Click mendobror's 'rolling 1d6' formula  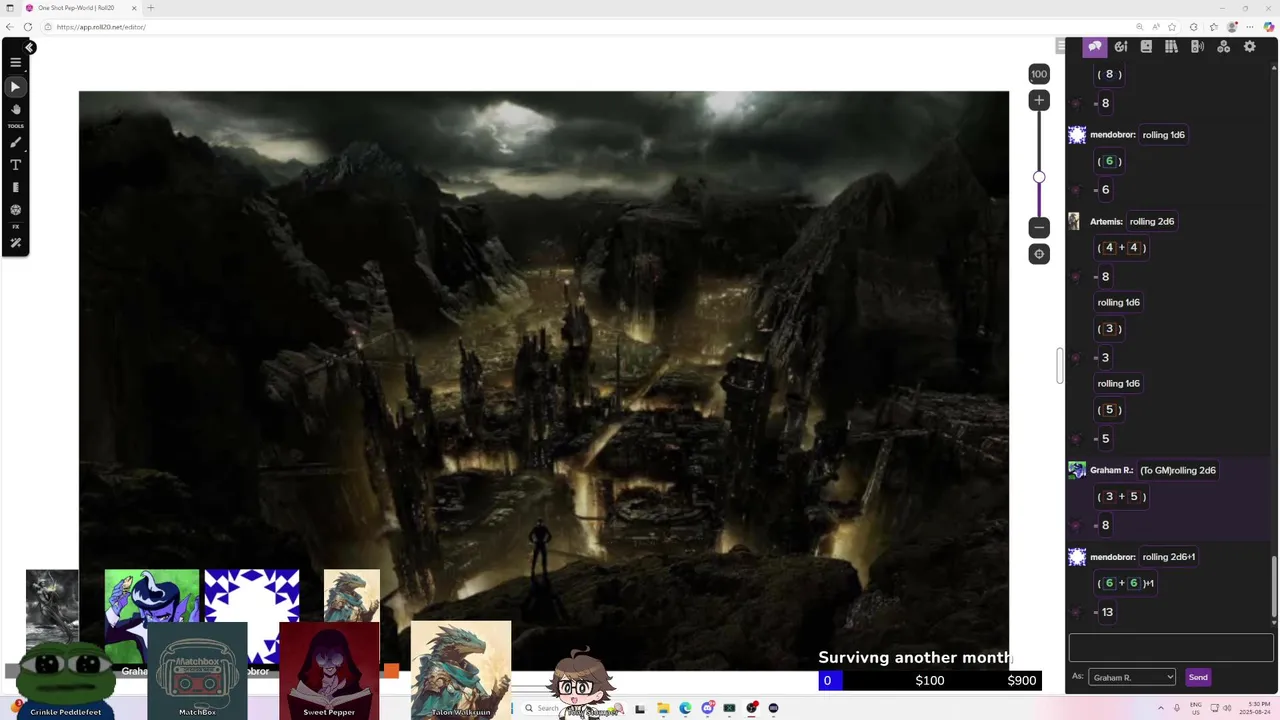coord(1164,135)
